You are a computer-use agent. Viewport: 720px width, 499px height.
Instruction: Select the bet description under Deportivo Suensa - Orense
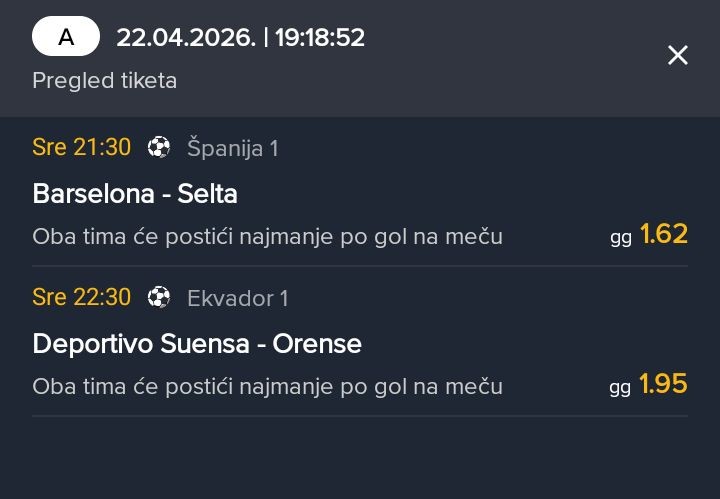267,386
